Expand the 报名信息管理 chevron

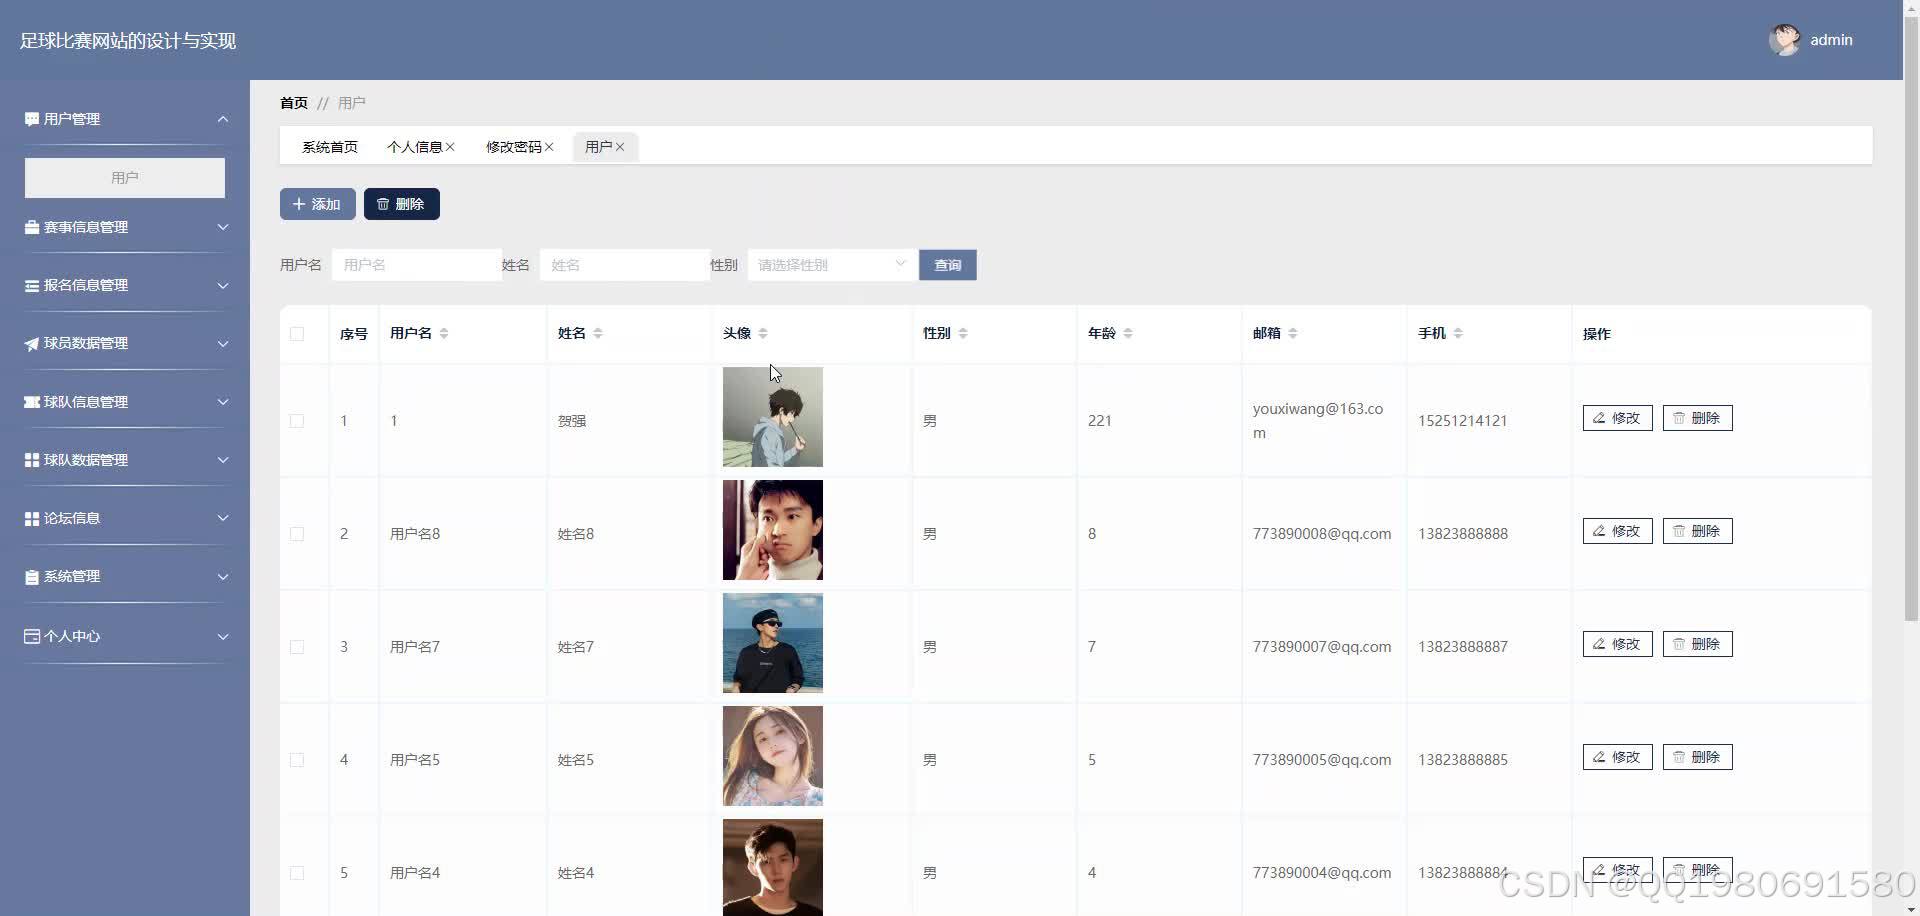(x=223, y=285)
